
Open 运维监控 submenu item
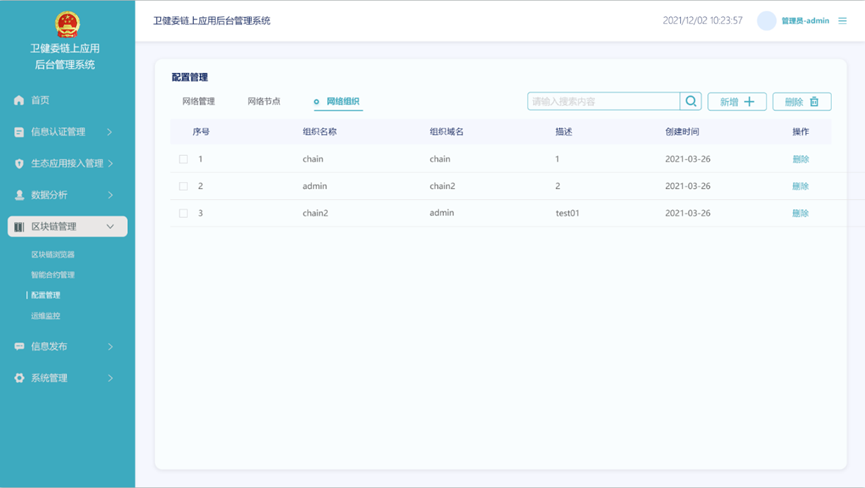click(46, 315)
